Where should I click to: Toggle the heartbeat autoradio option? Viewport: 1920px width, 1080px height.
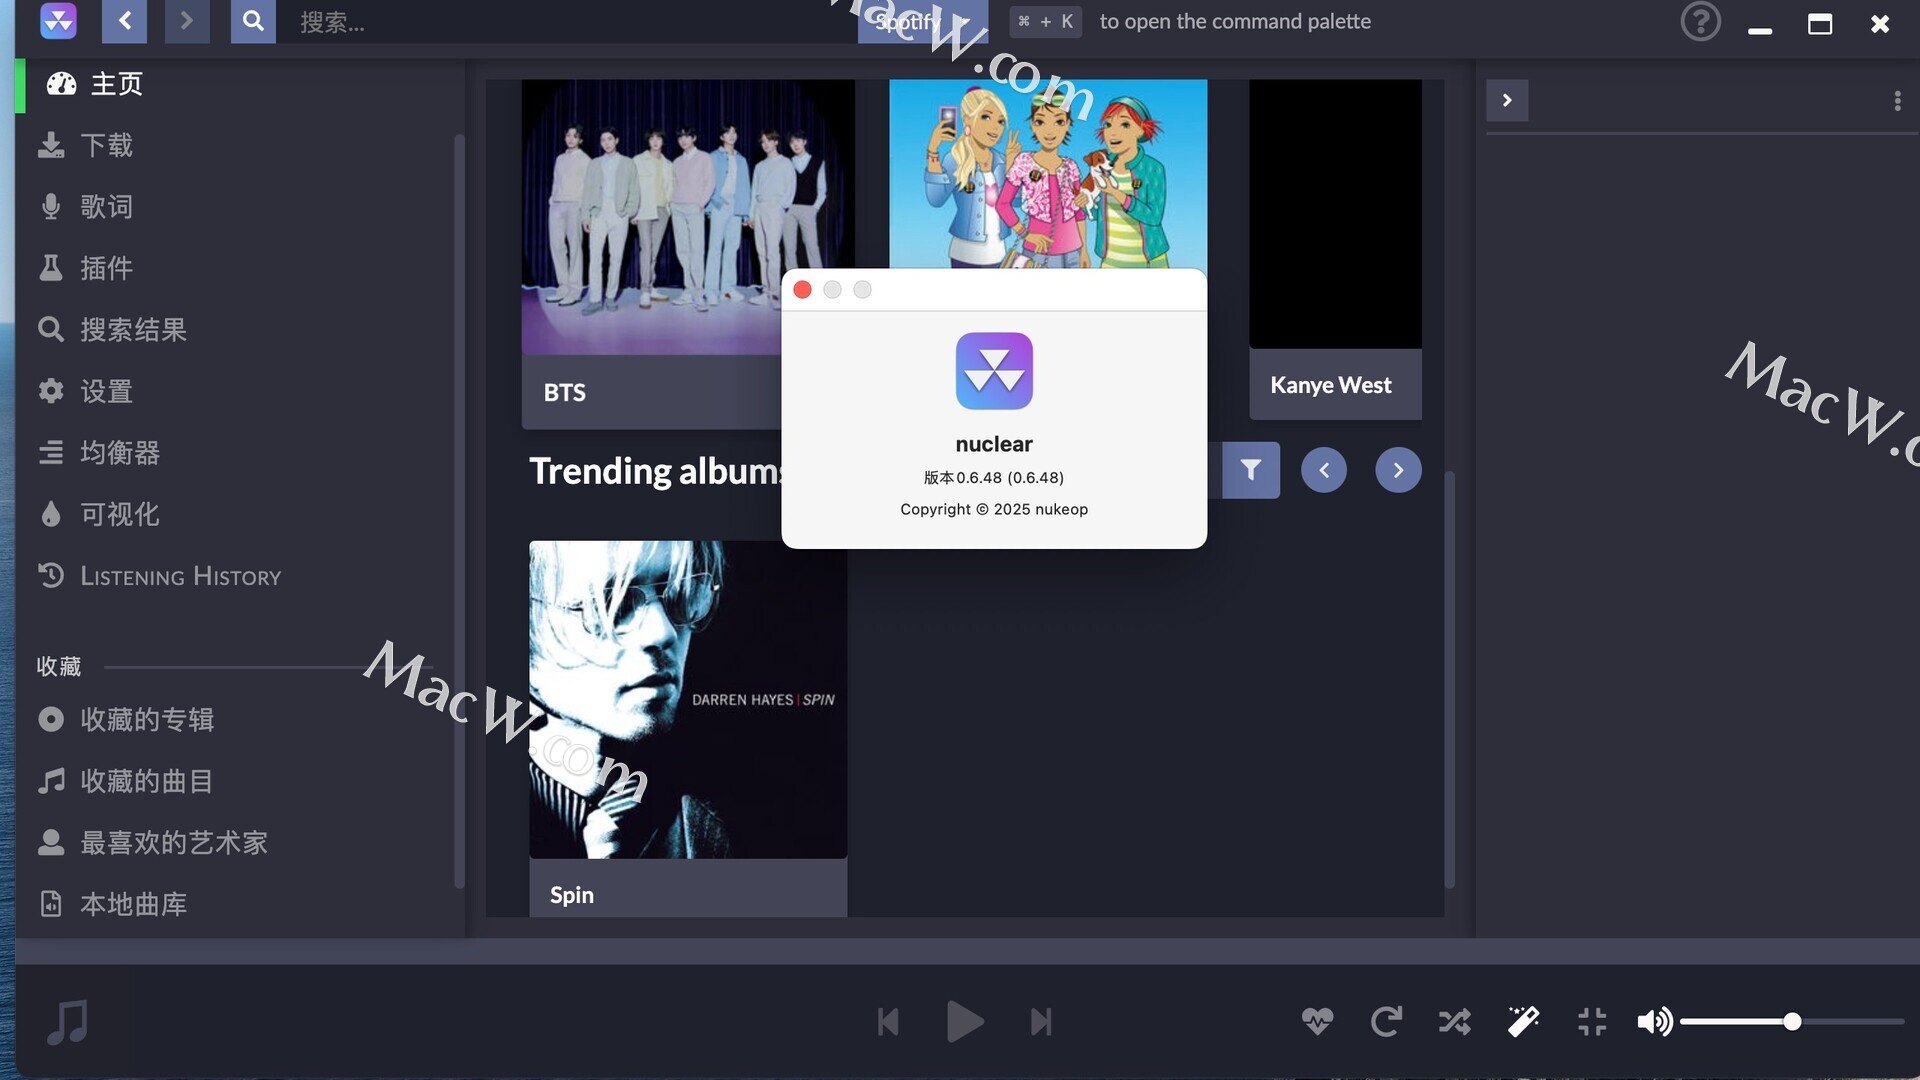tap(1317, 1022)
